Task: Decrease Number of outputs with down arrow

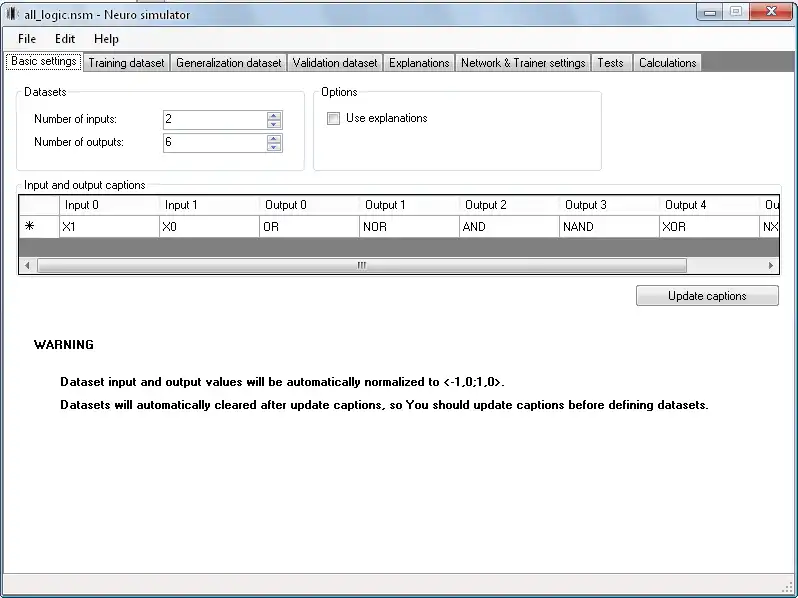Action: point(274,147)
